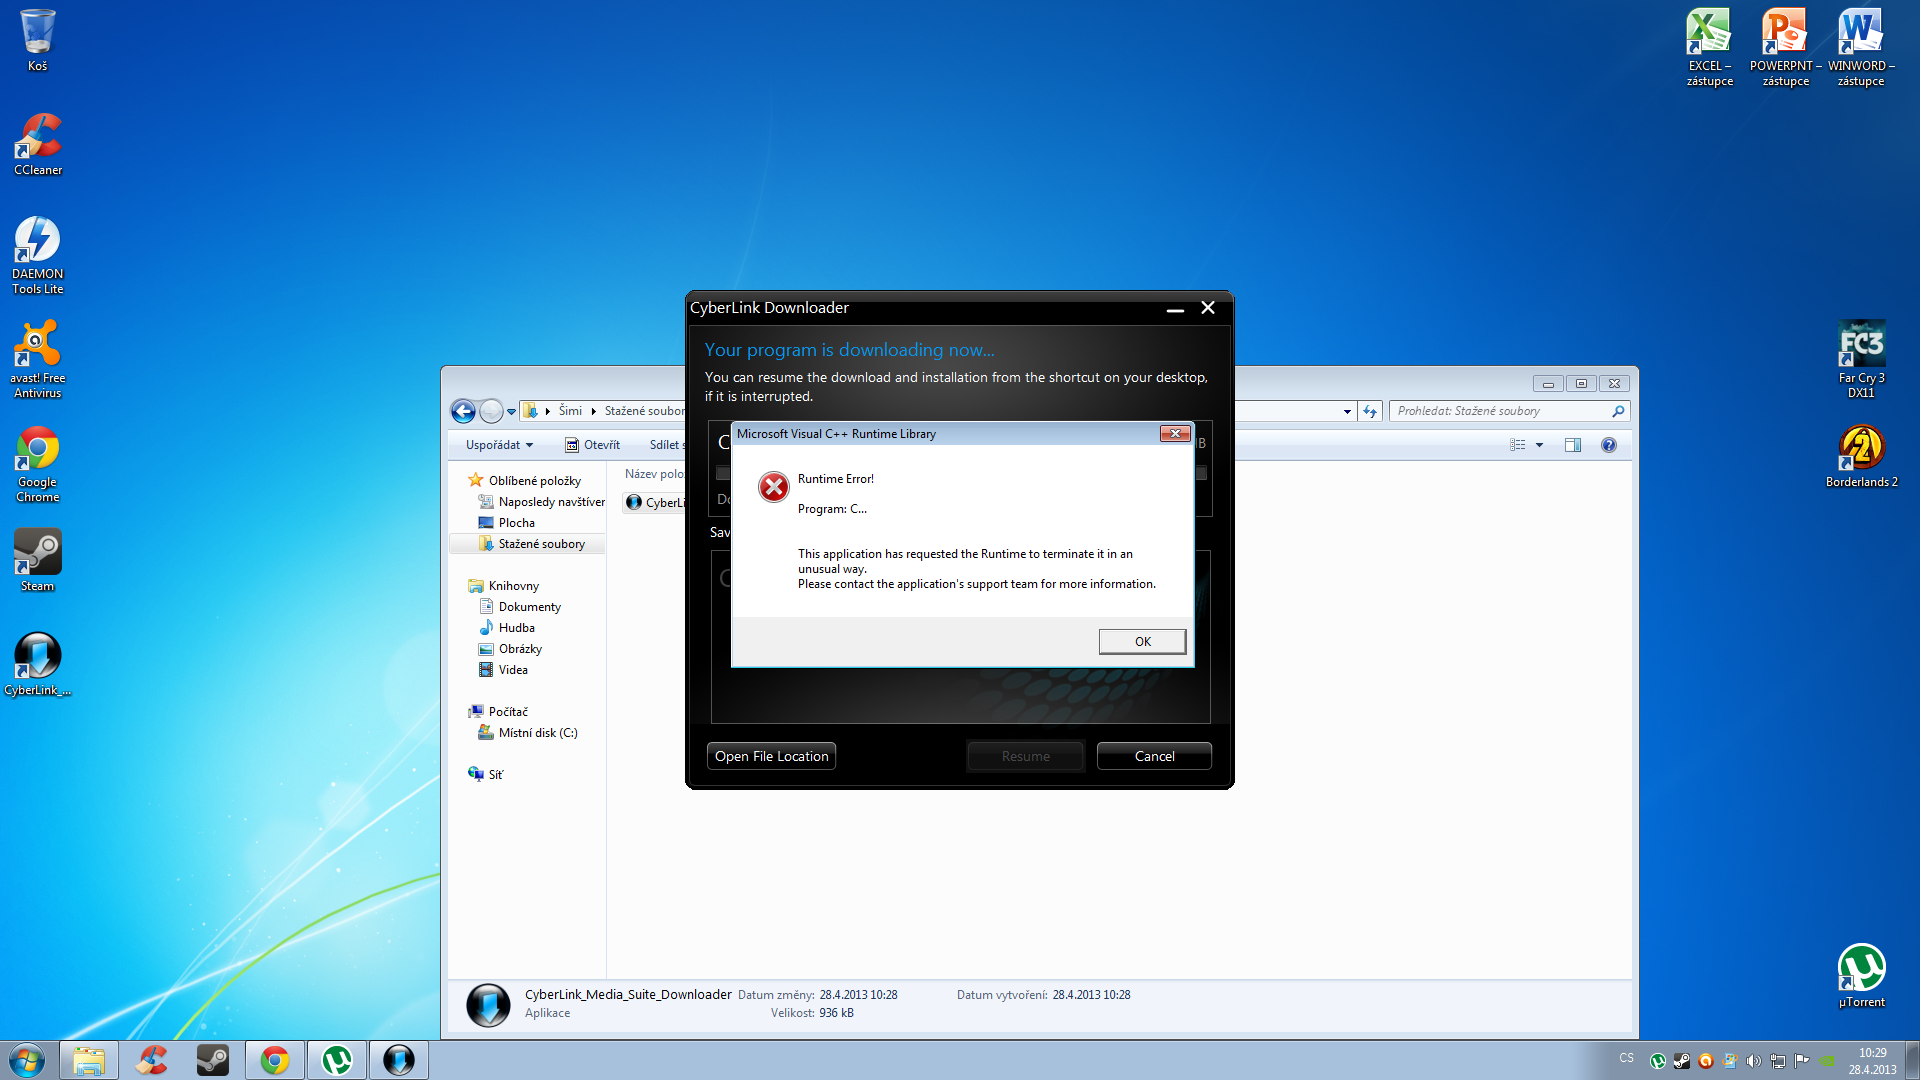Open the CCleaner desktop shortcut

tap(38, 144)
